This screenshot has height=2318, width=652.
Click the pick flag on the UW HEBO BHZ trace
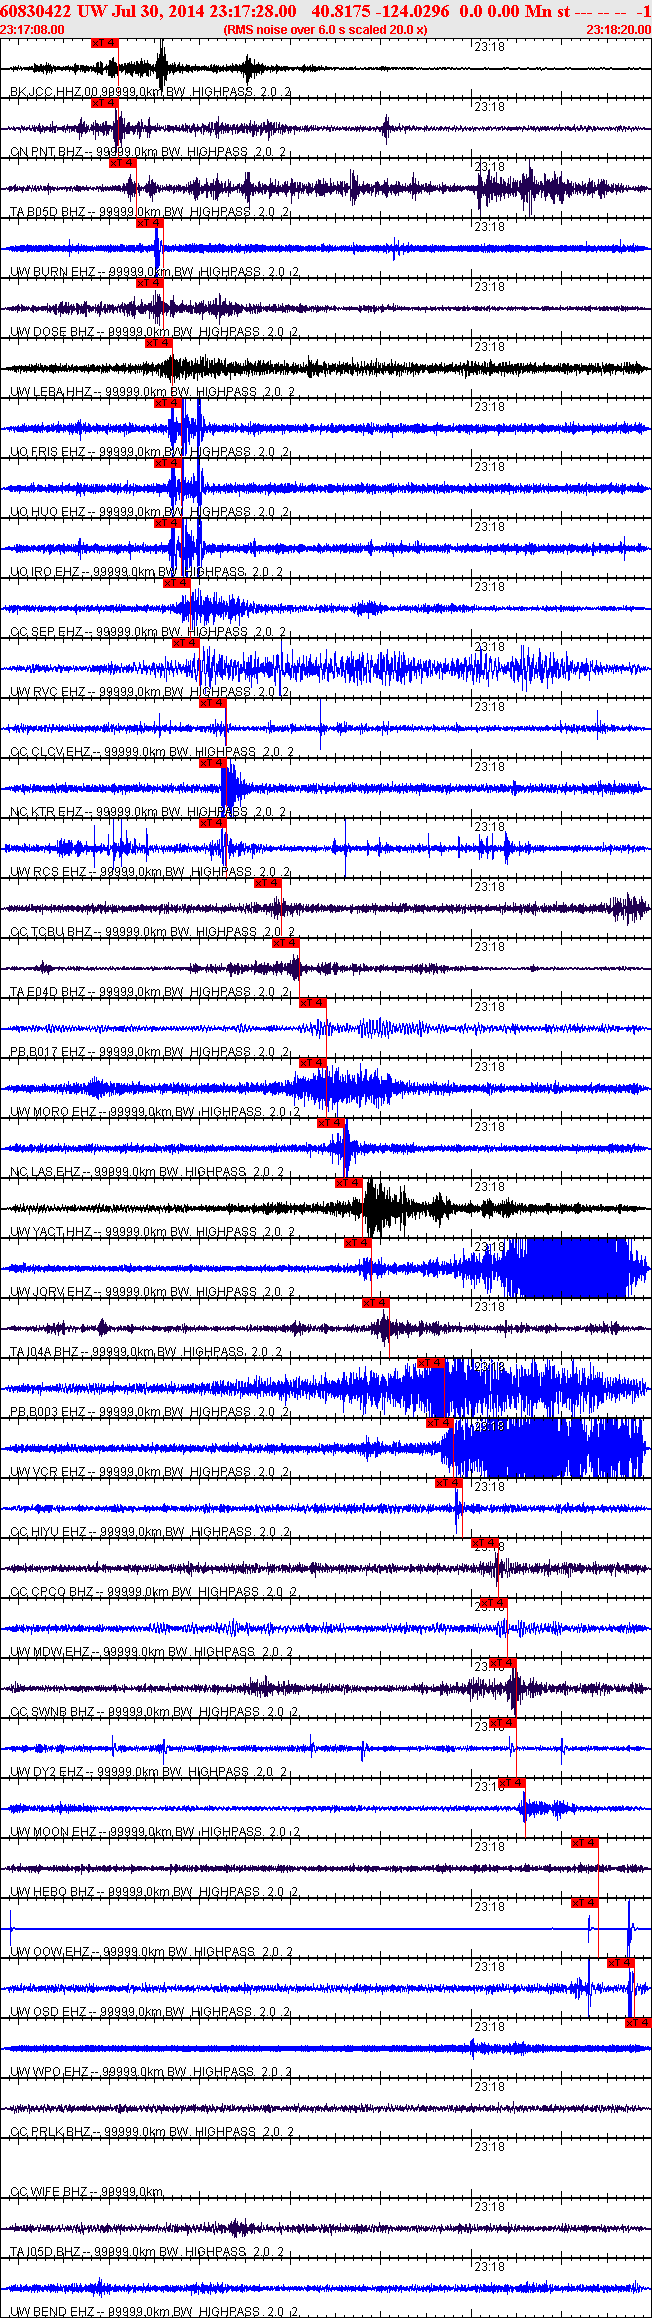point(584,1843)
